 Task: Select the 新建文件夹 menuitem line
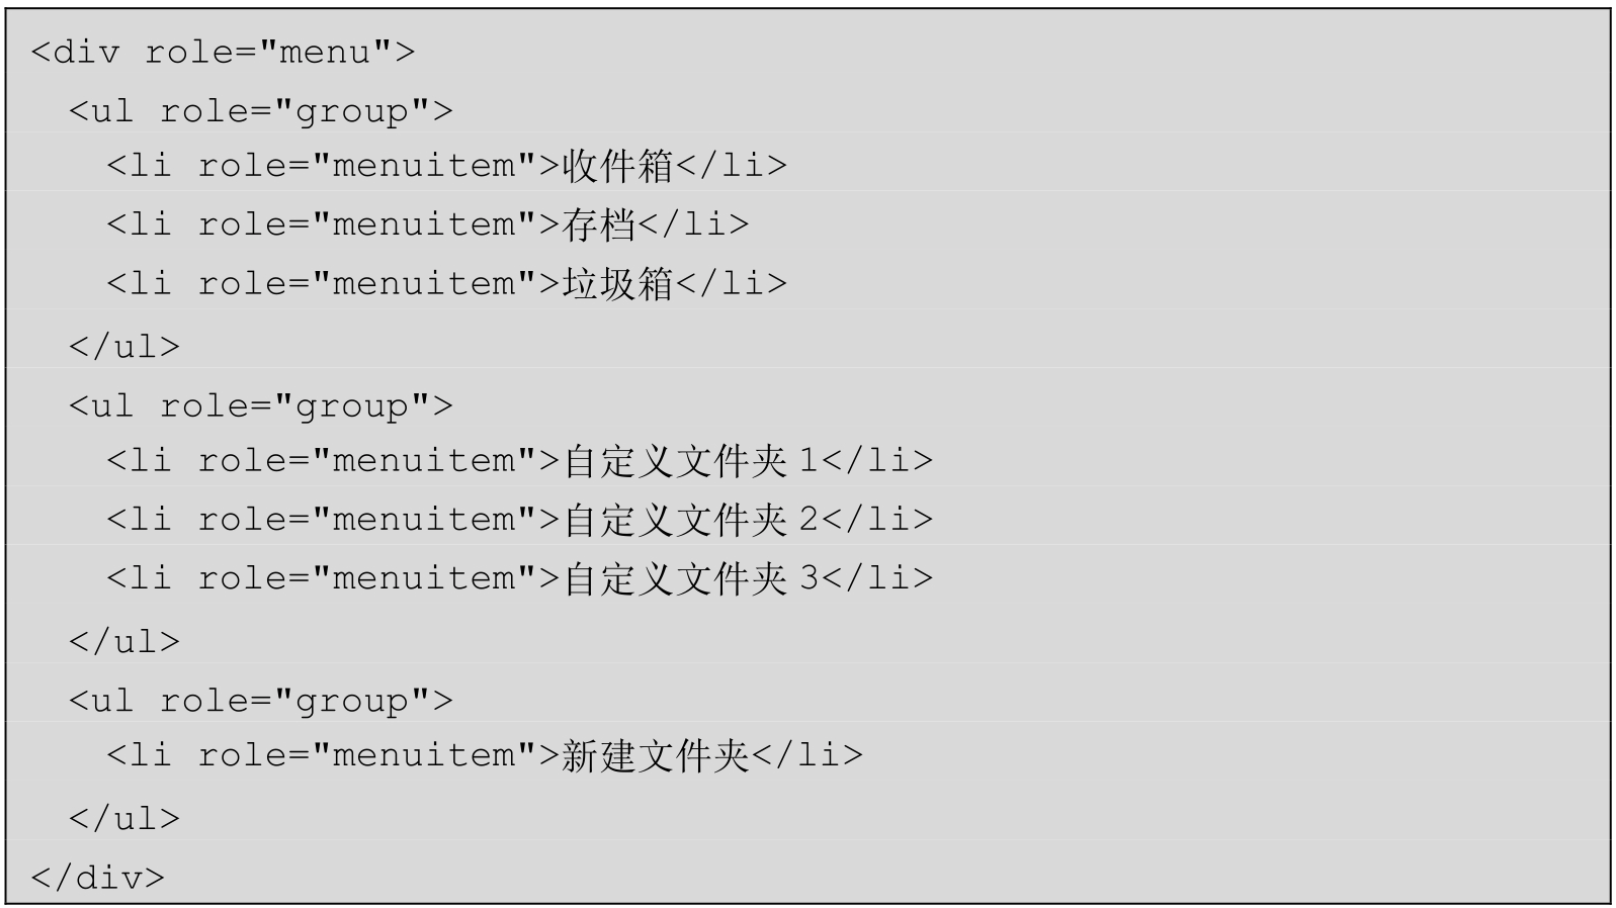pos(485,756)
